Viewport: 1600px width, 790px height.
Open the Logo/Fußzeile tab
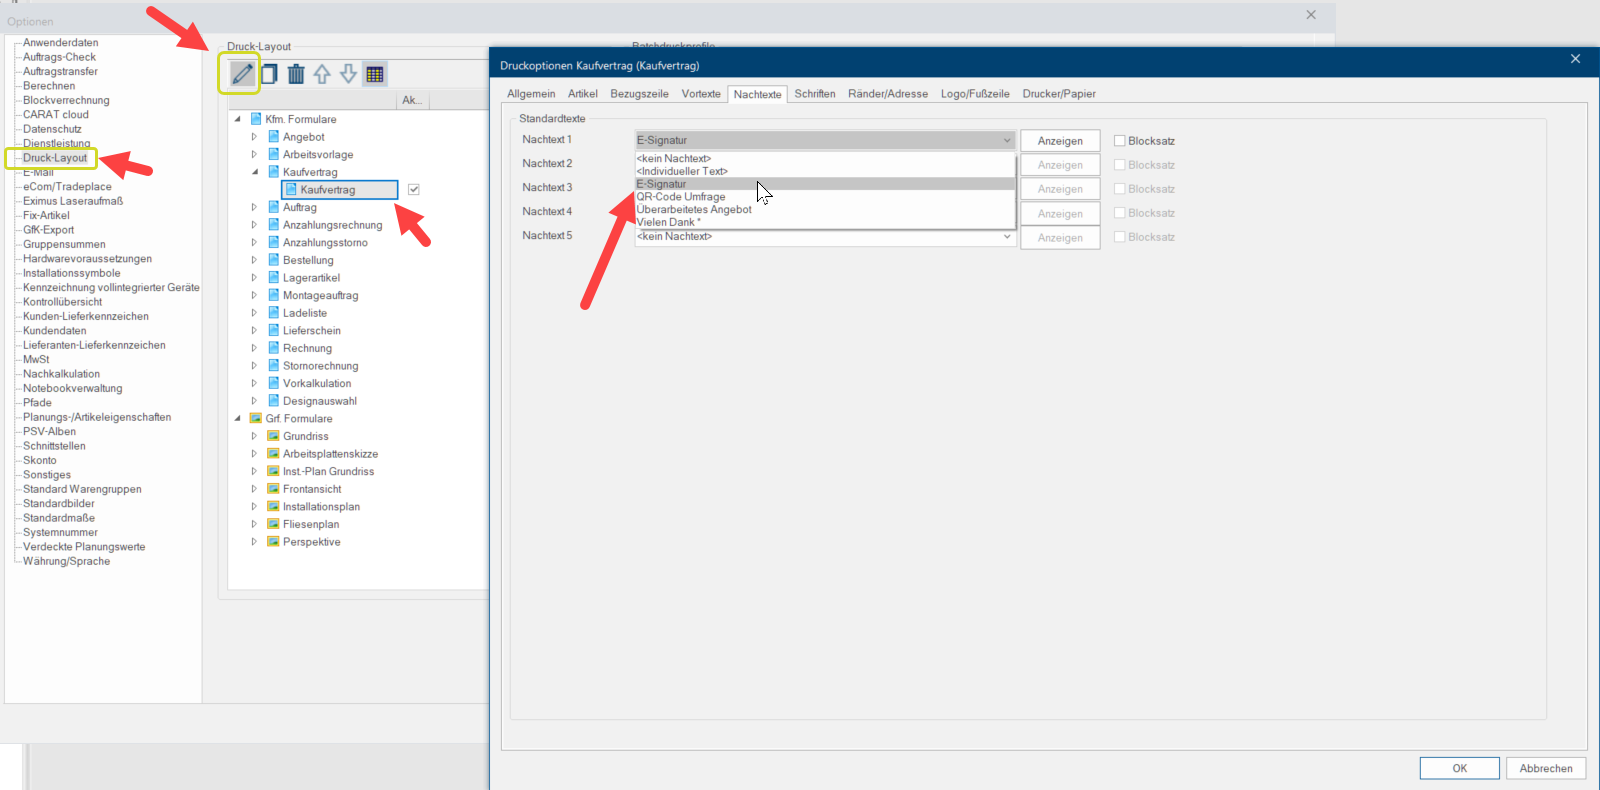[x=974, y=94]
